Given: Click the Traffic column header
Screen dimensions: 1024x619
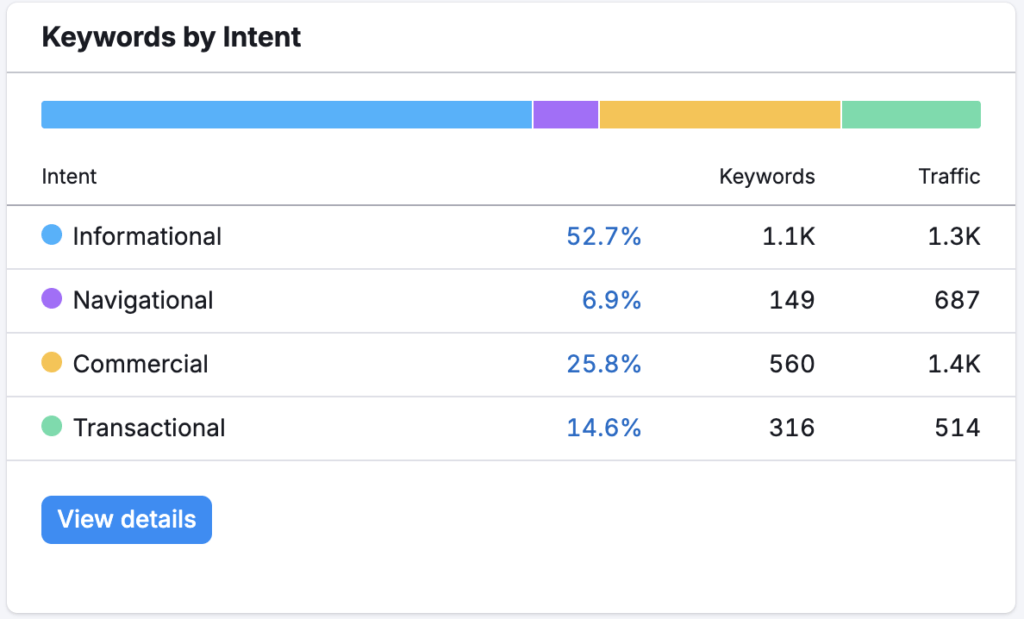Looking at the screenshot, I should click(x=949, y=177).
